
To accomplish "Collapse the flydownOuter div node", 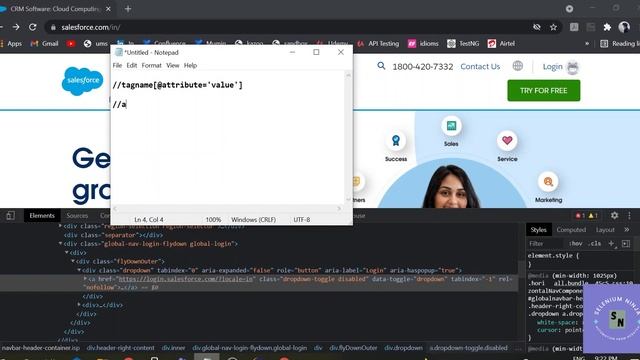I will (x=73, y=261).
